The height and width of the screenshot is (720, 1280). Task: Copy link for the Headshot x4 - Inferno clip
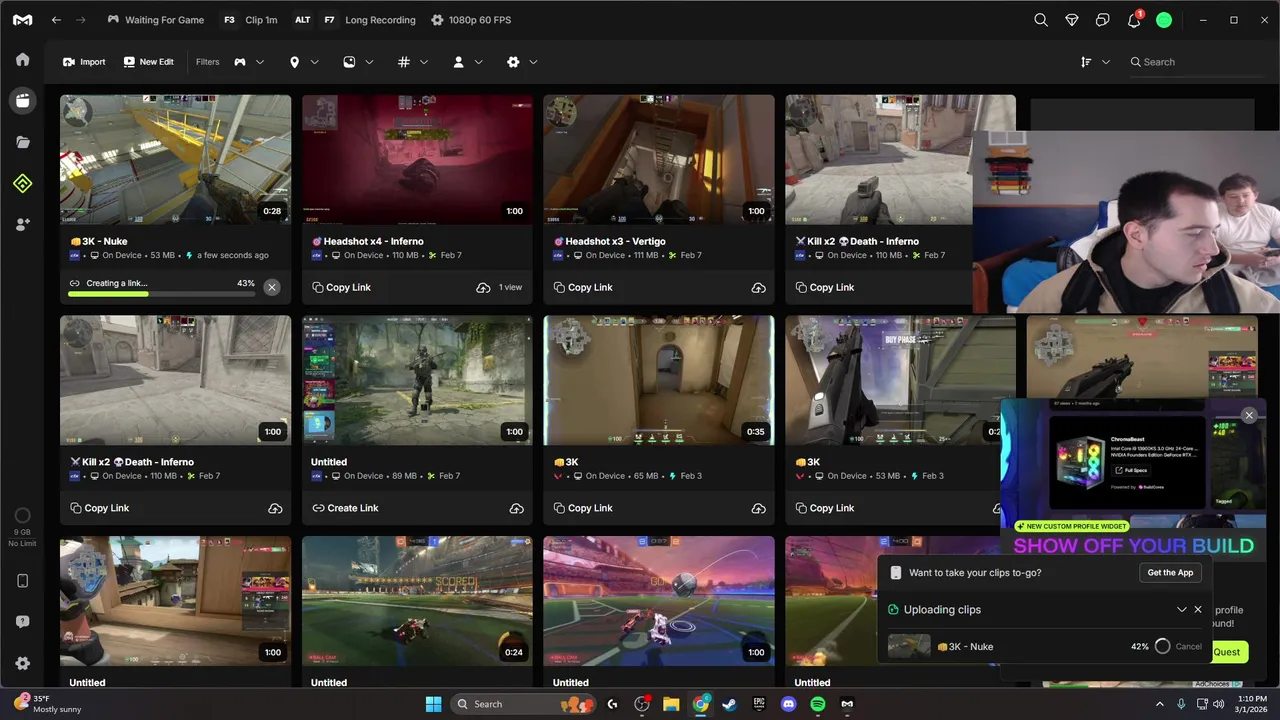coord(341,287)
